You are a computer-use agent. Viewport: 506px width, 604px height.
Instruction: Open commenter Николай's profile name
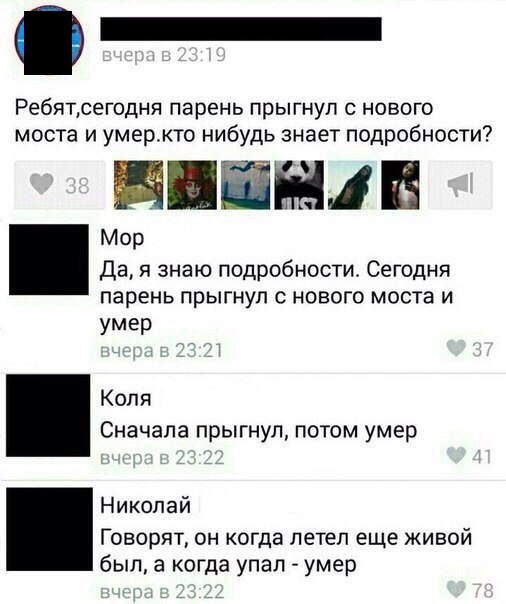pyautogui.click(x=146, y=505)
